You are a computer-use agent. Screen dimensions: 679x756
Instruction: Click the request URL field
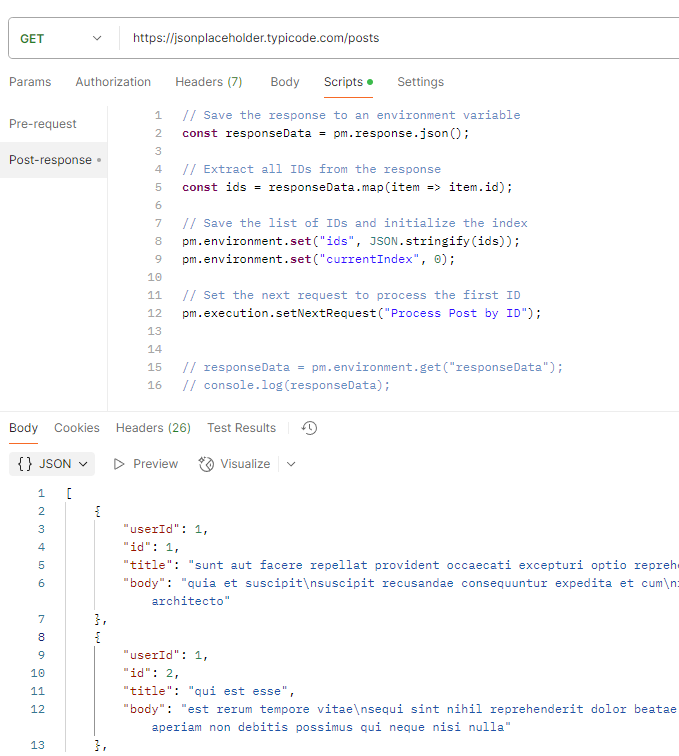point(400,38)
